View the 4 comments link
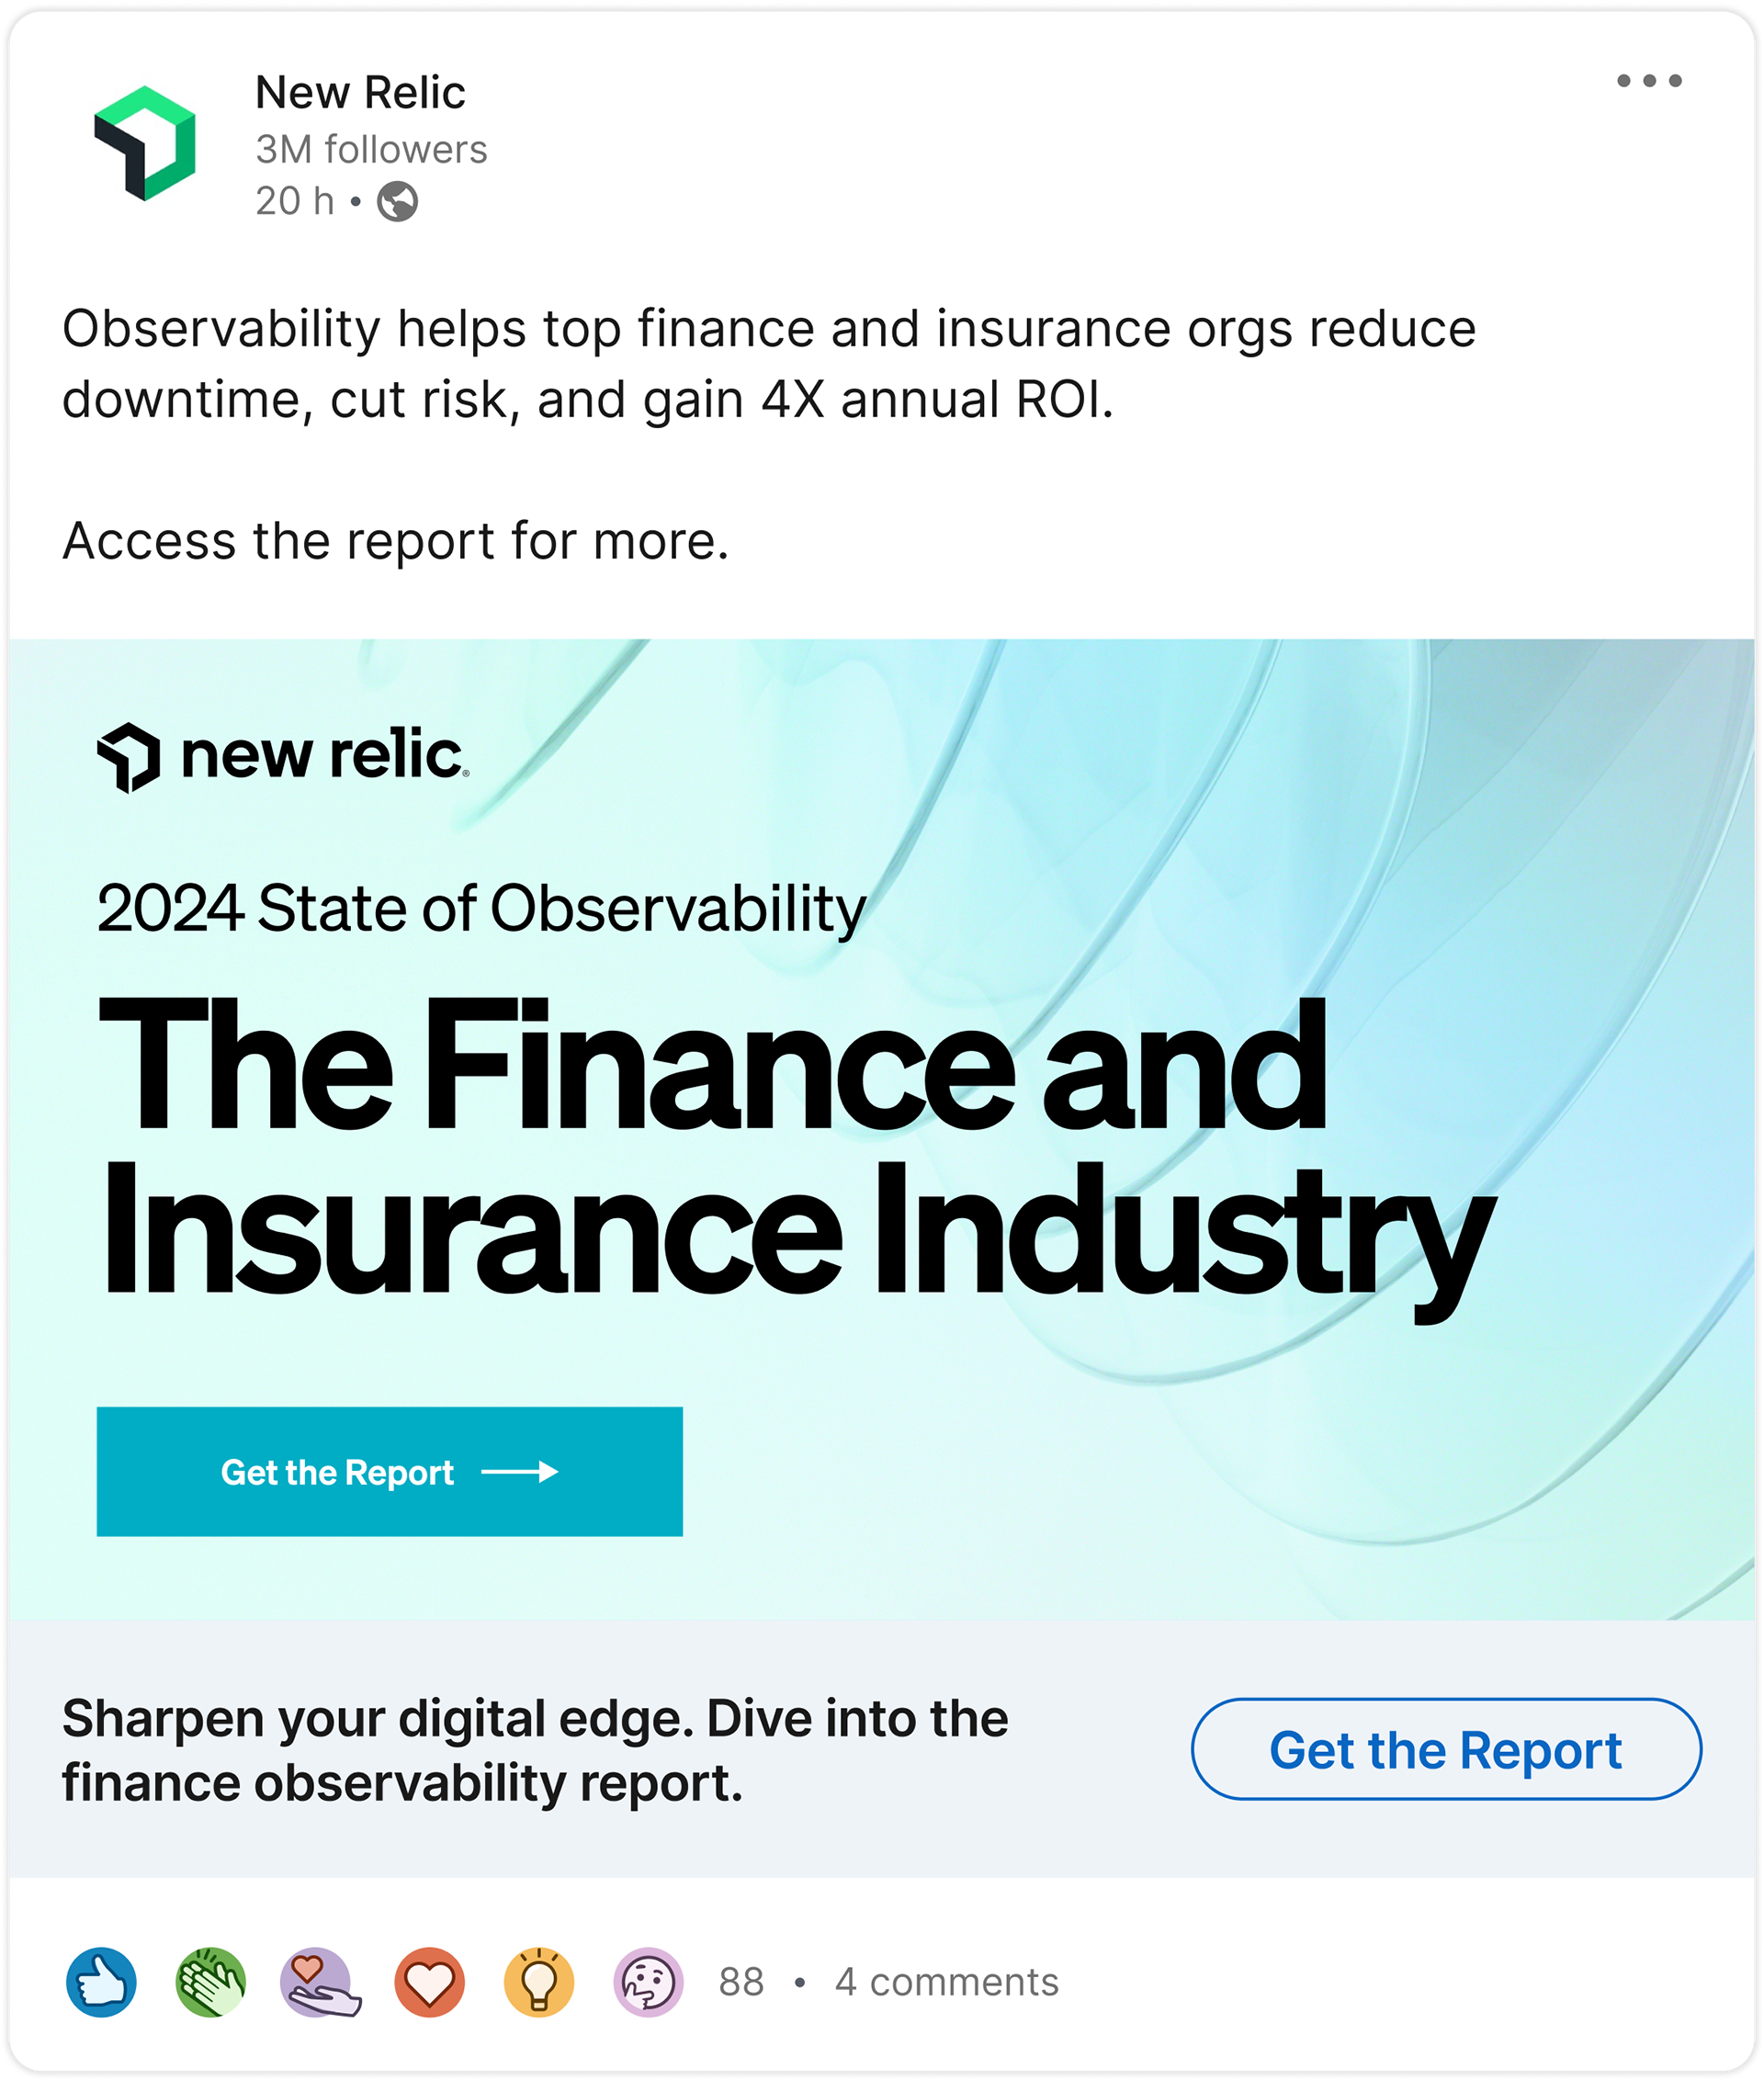This screenshot has width=1764, height=2080. [946, 1982]
